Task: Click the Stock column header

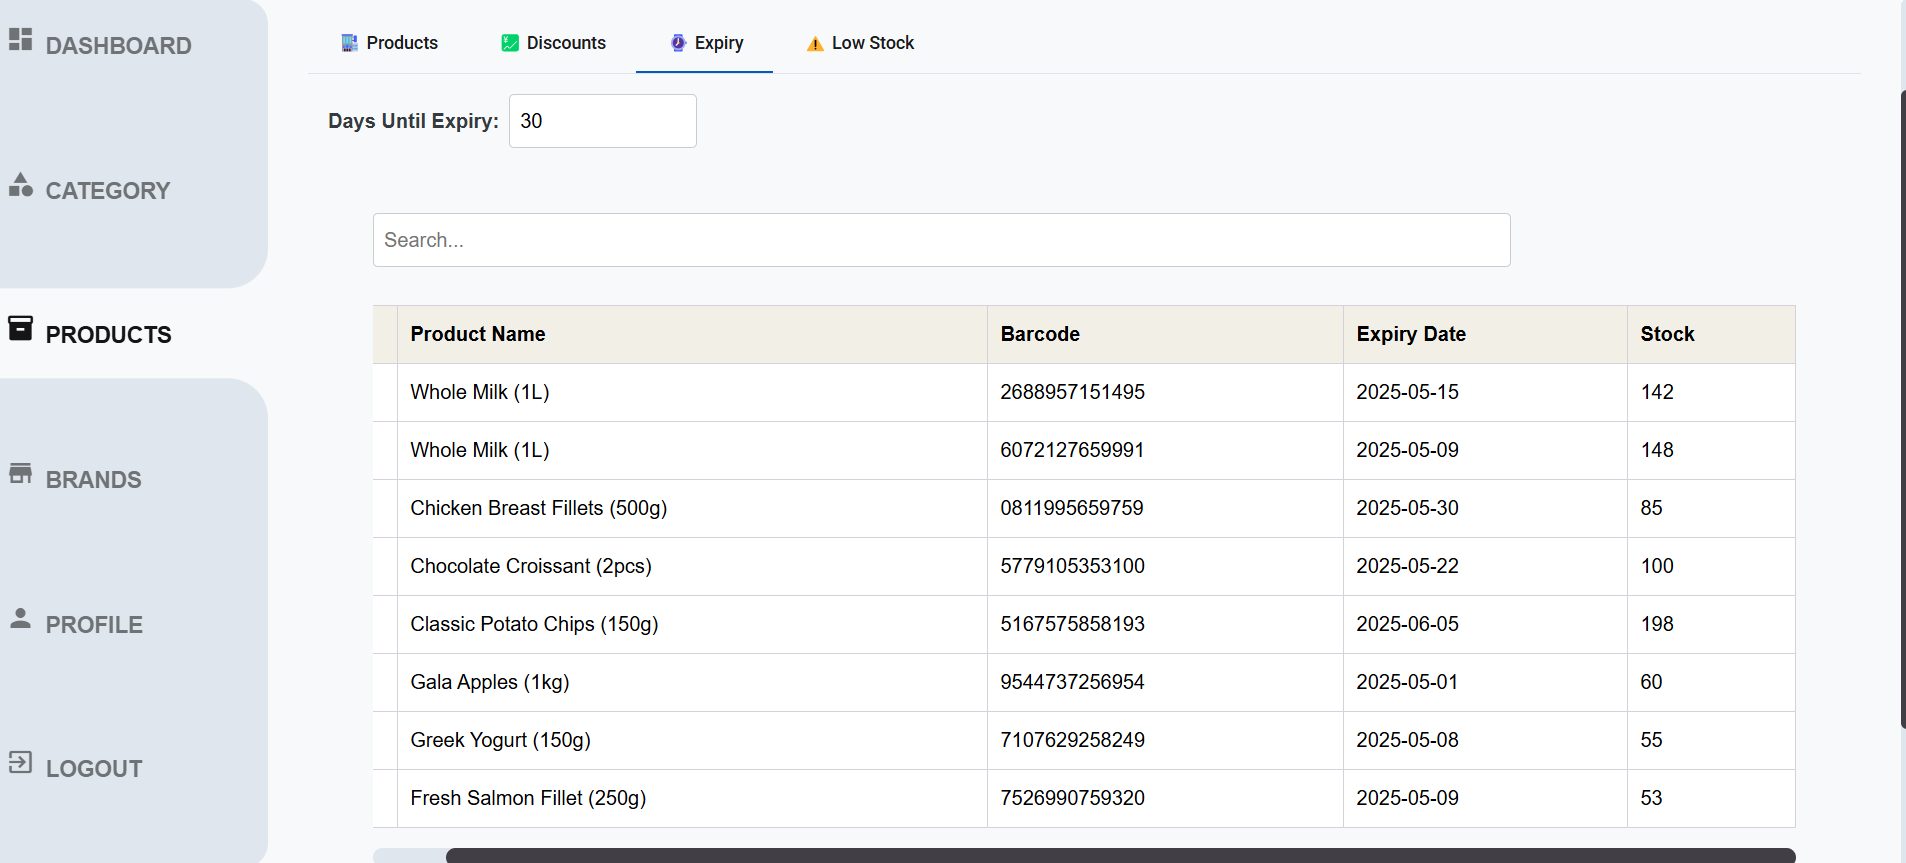Action: pos(1667,334)
